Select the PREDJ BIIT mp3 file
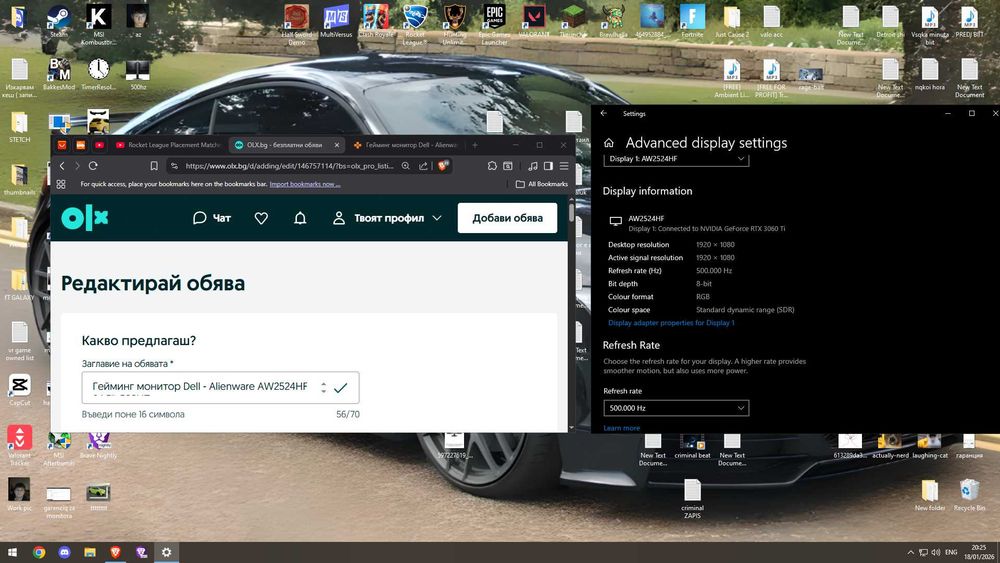This screenshot has height=563, width=1000. (x=969, y=20)
